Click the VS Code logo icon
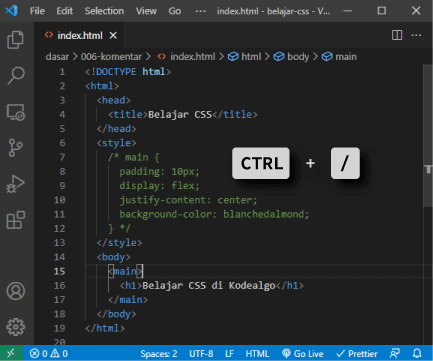 pyautogui.click(x=11, y=11)
